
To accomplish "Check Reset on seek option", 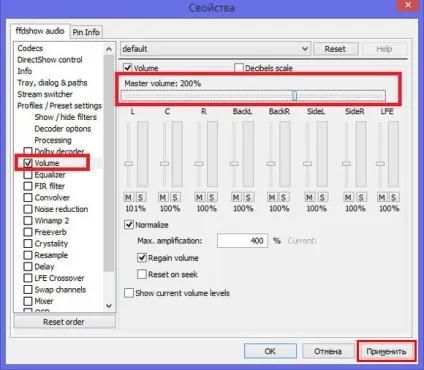I will [142, 274].
